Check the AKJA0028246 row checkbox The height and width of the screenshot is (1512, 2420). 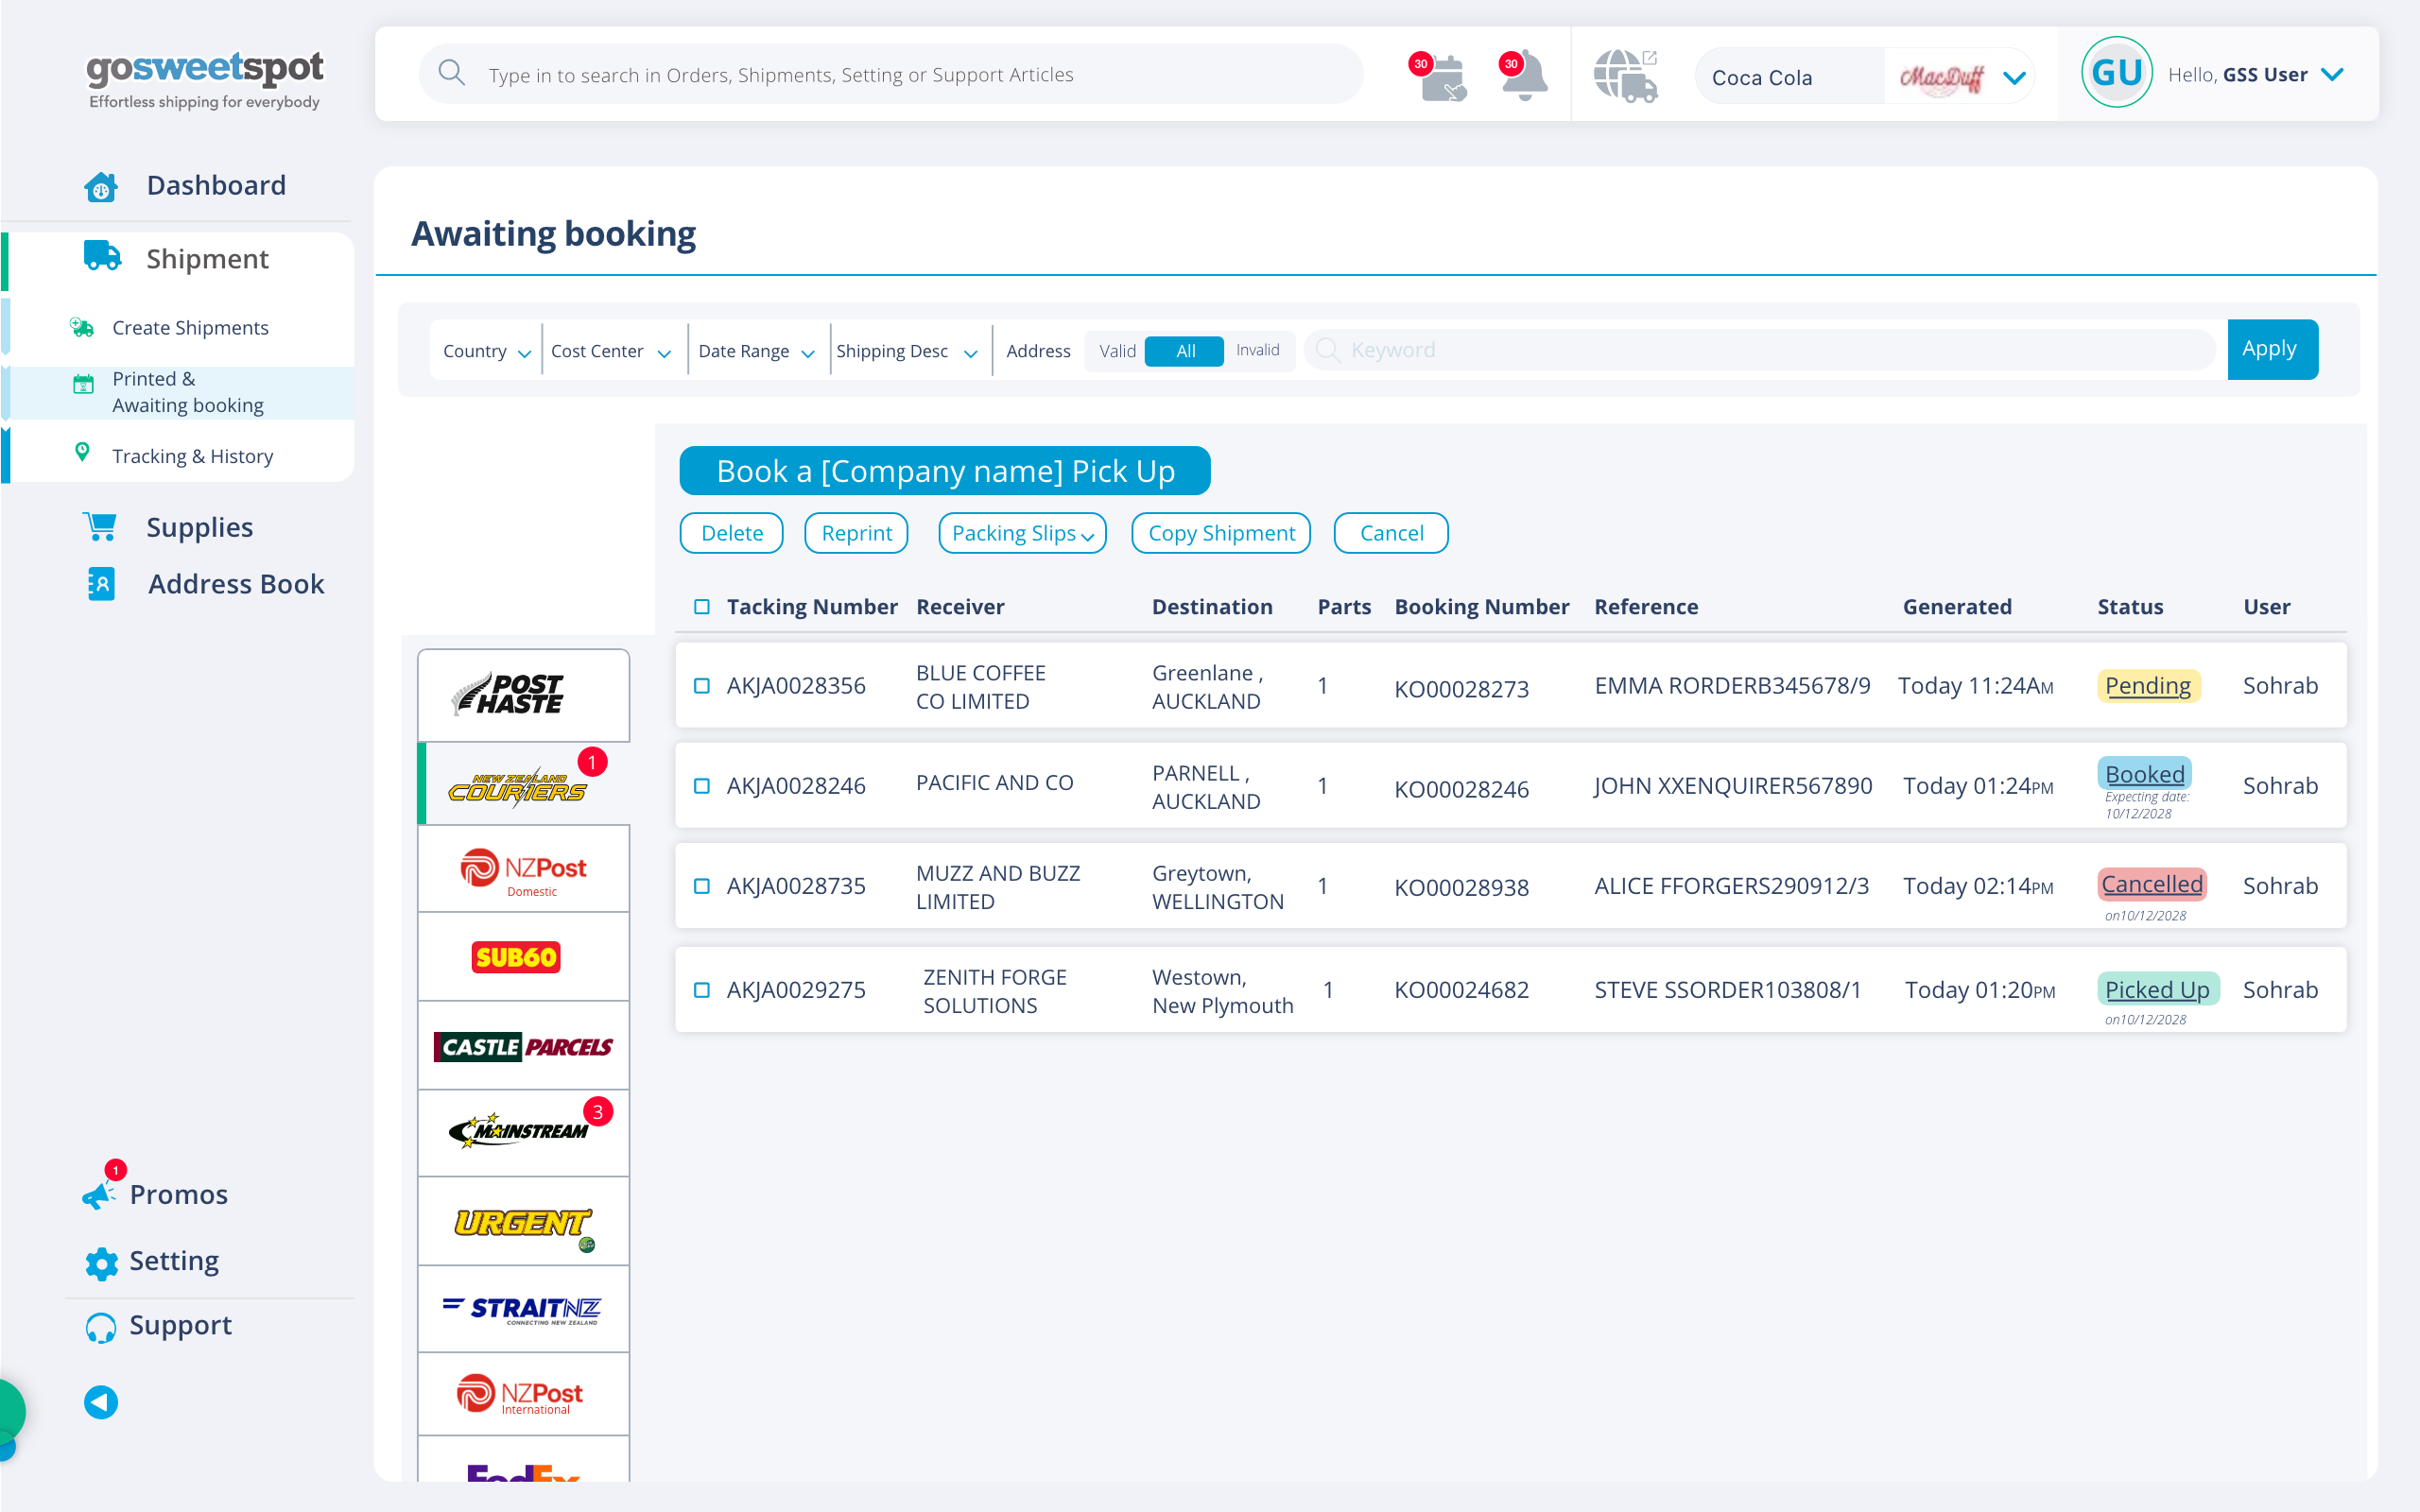702,785
